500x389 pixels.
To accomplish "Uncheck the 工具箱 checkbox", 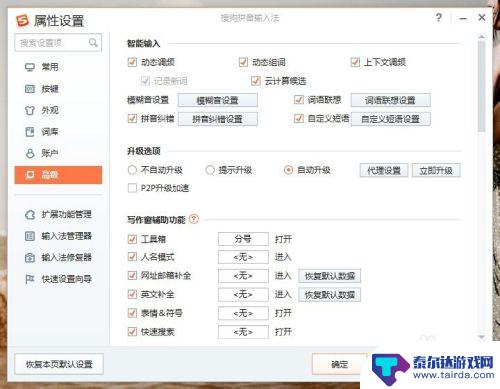I will click(132, 239).
